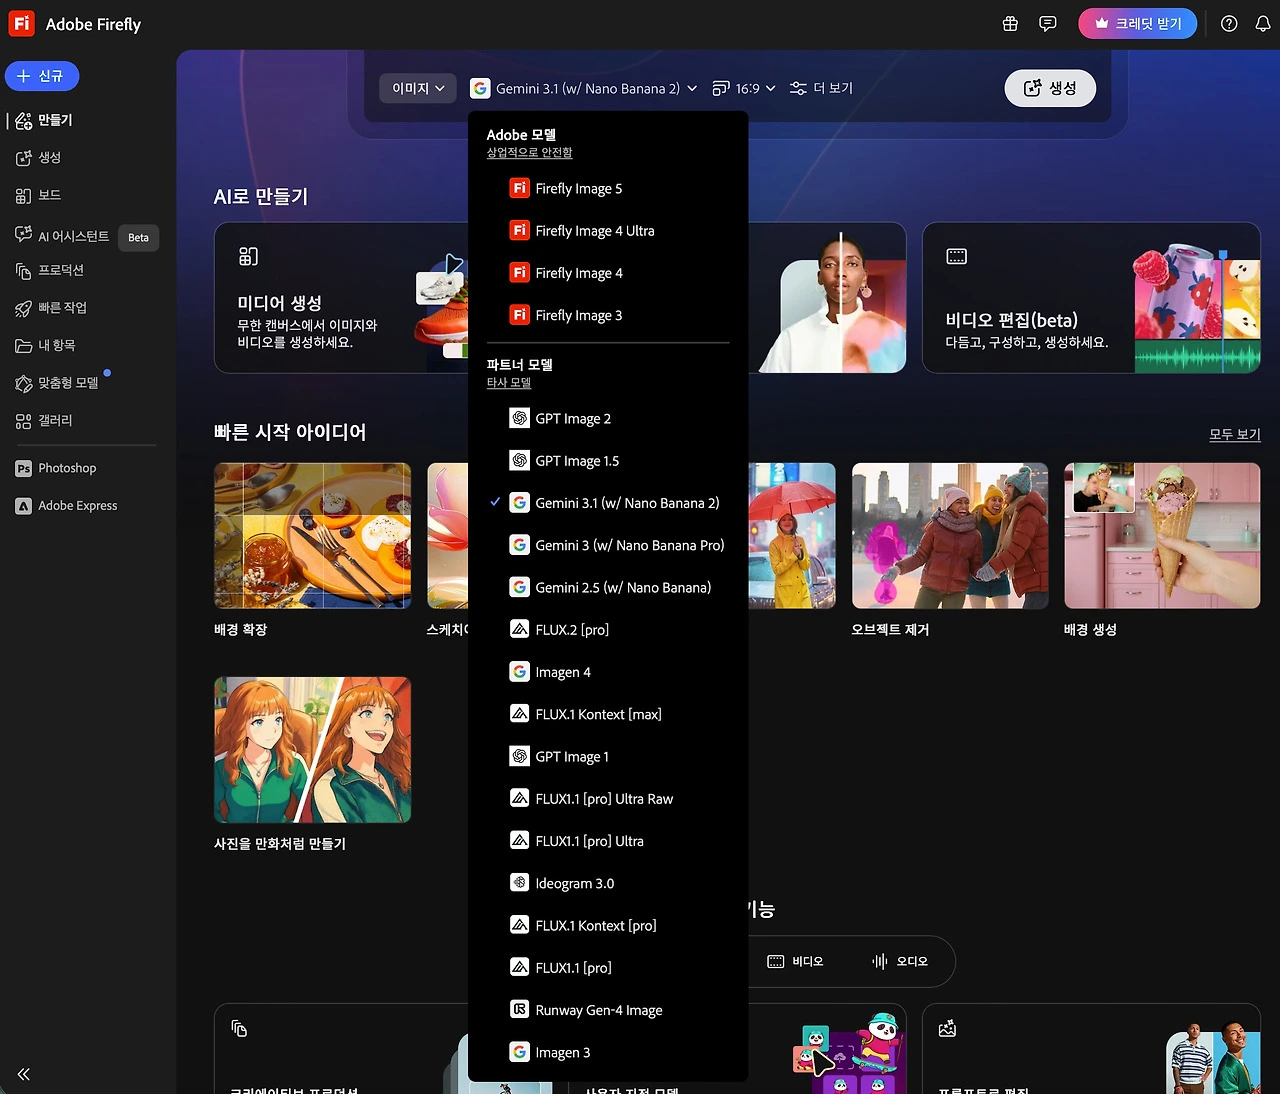Choose Imagen 3 model

click(x=608, y=1052)
